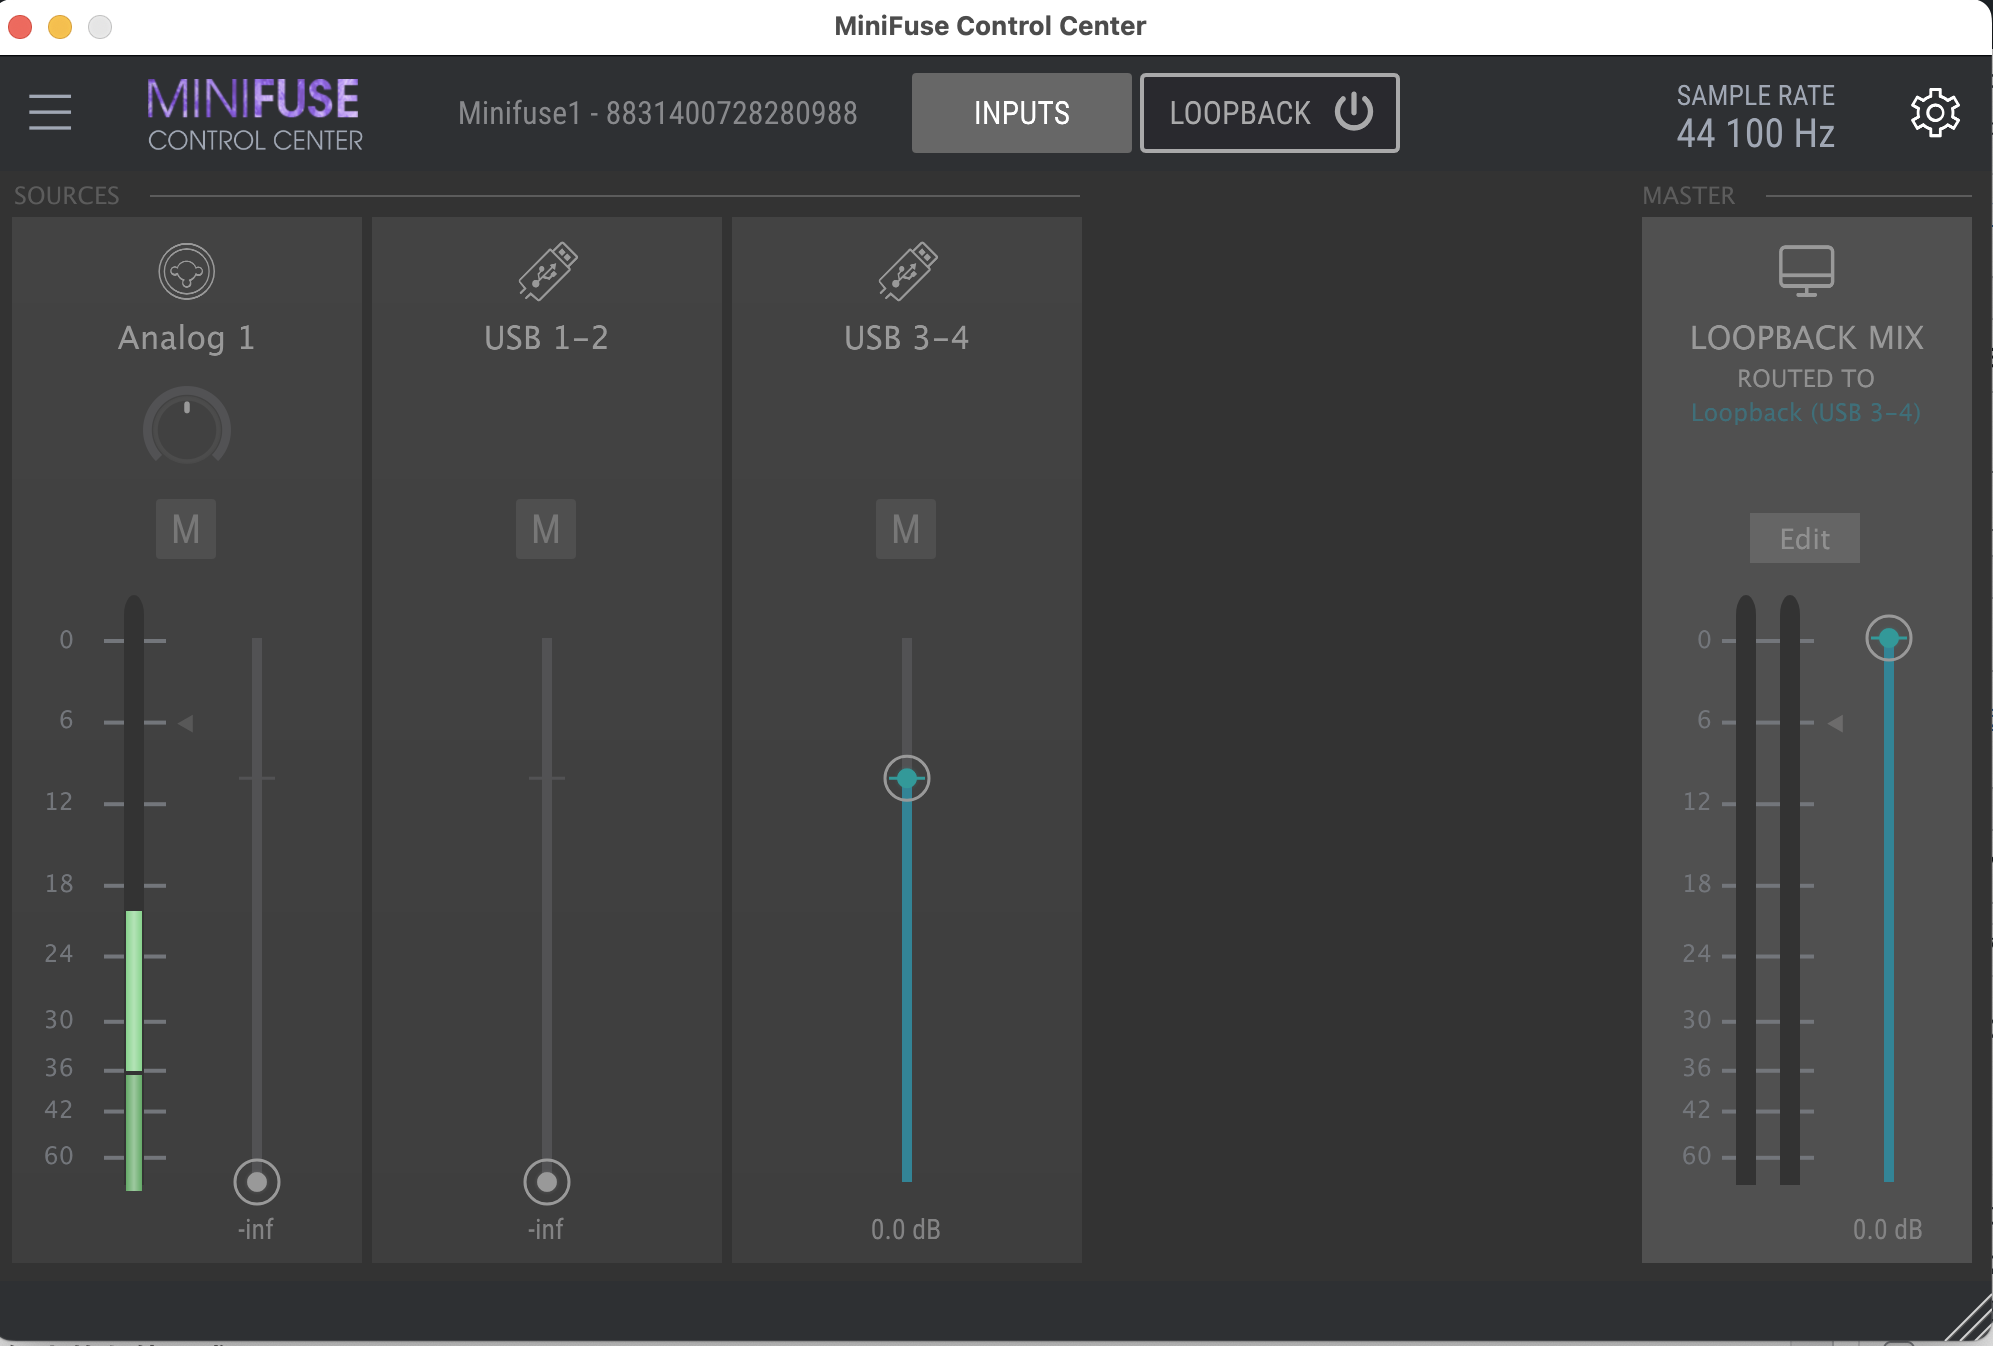The width and height of the screenshot is (1993, 1346).
Task: Open settings with the gear icon
Action: click(x=1935, y=113)
